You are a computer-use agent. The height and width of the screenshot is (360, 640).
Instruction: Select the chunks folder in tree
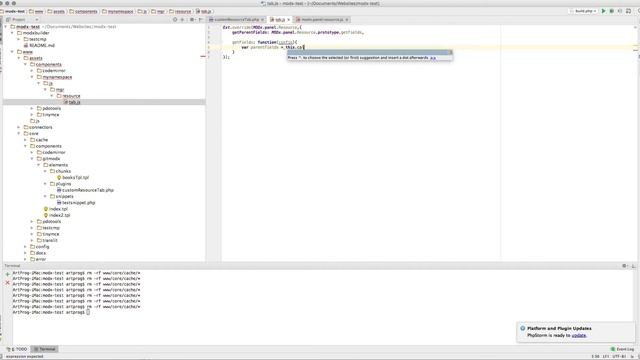pos(60,171)
